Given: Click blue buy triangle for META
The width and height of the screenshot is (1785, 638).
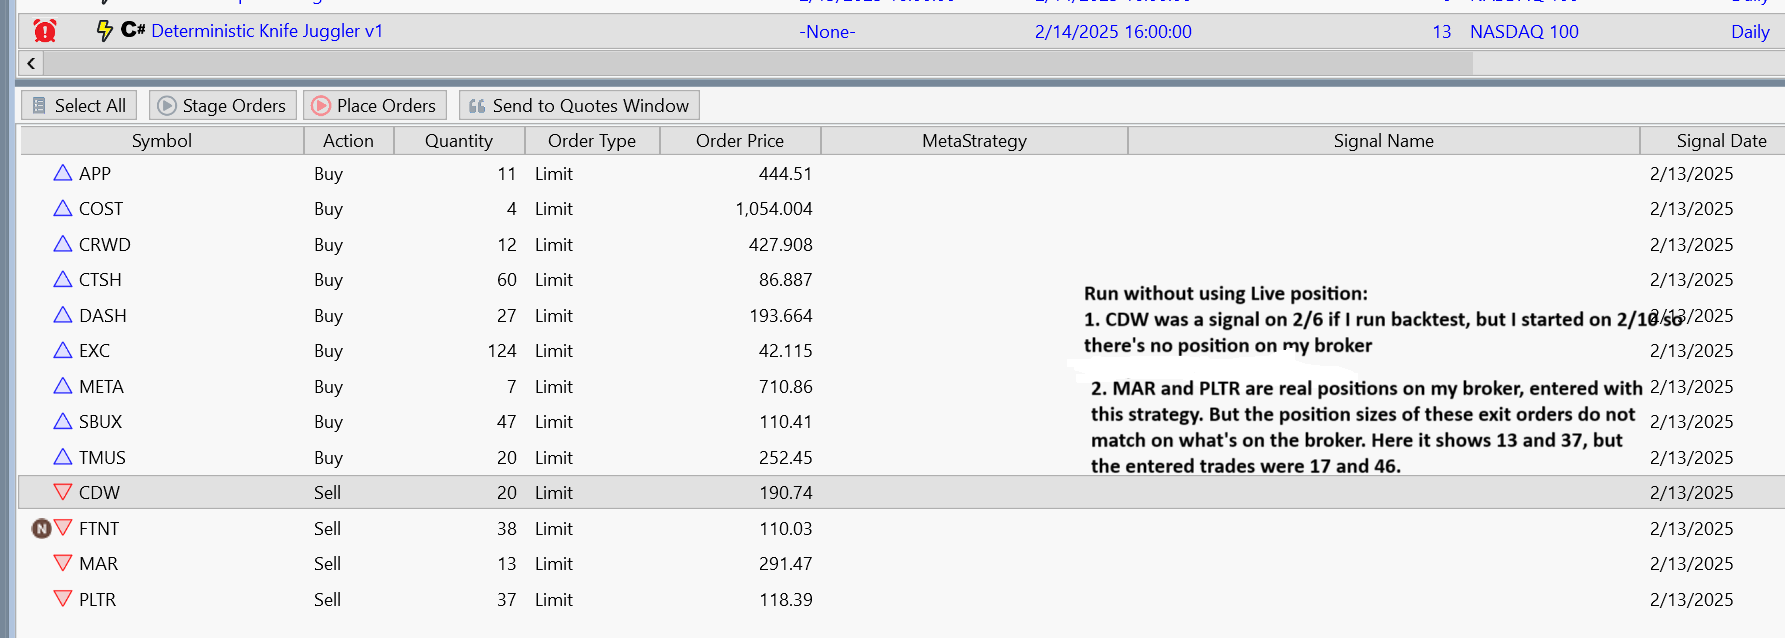Looking at the screenshot, I should 63,386.
